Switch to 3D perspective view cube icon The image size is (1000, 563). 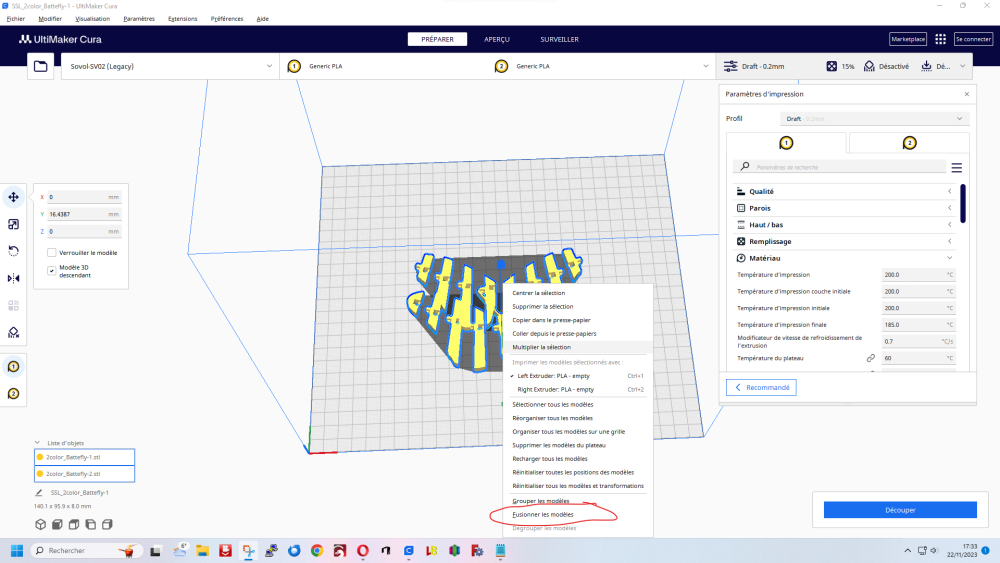[x=40, y=524]
